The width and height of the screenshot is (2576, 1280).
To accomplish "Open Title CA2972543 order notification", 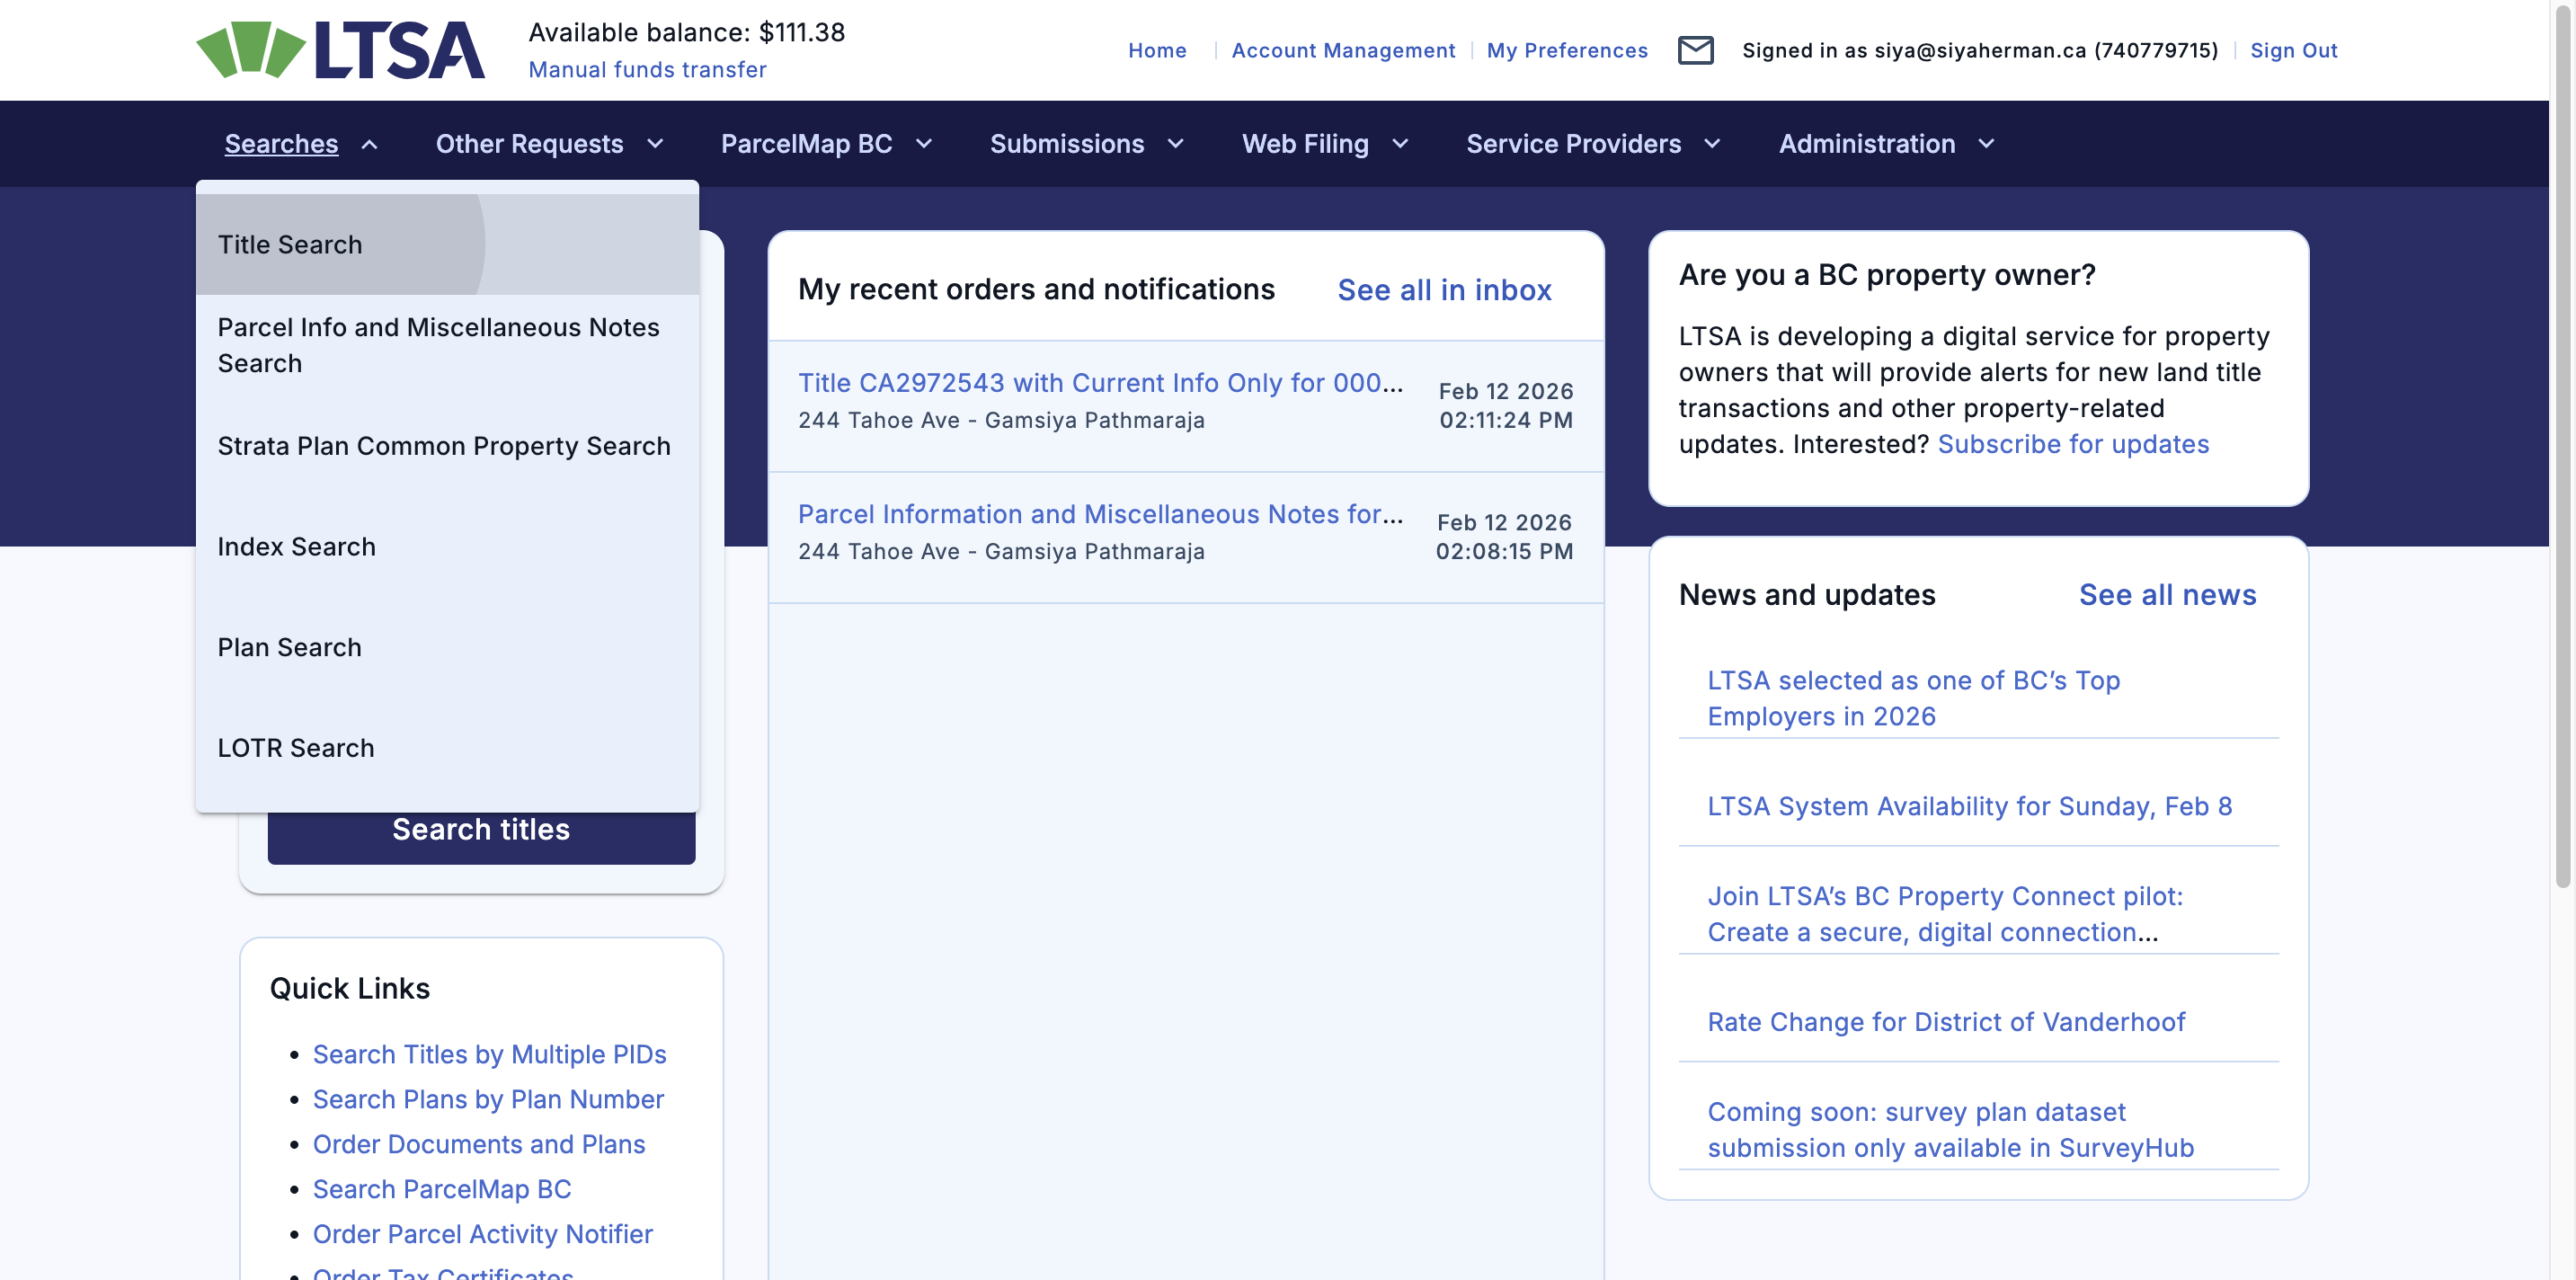I will [1100, 383].
